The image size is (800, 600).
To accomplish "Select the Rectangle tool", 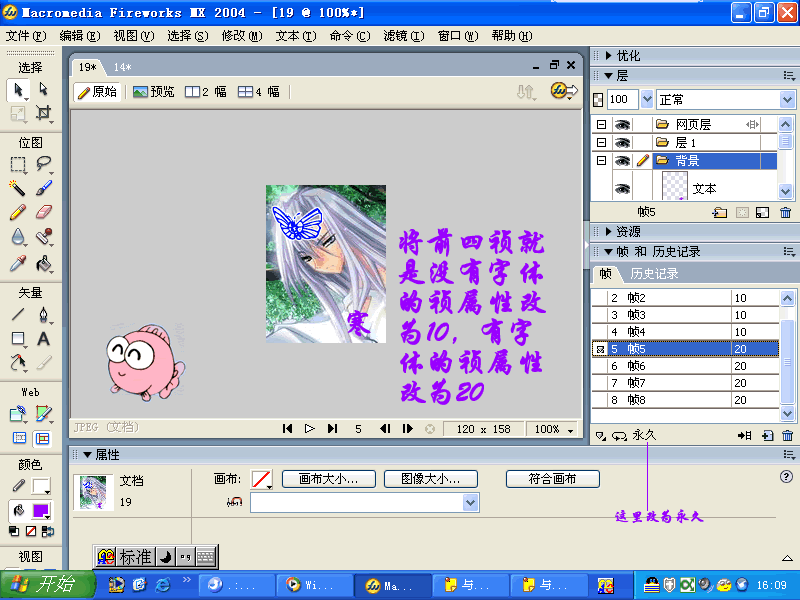I will coord(18,339).
